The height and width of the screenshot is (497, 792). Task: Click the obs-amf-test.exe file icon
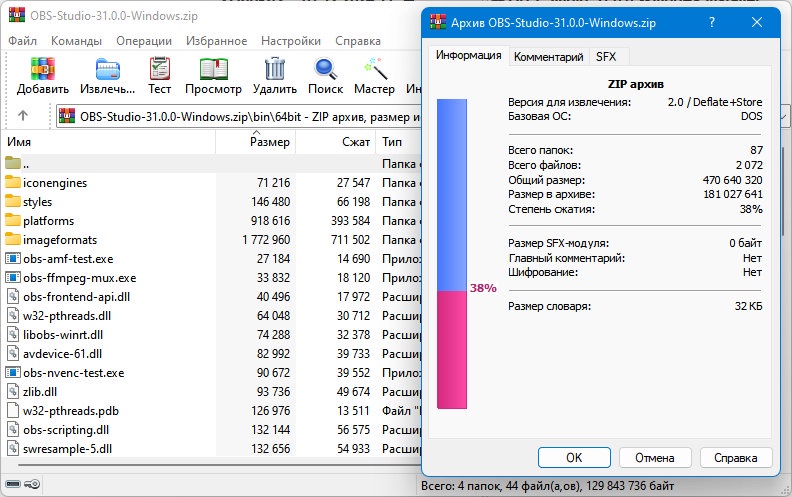pyautogui.click(x=13, y=259)
